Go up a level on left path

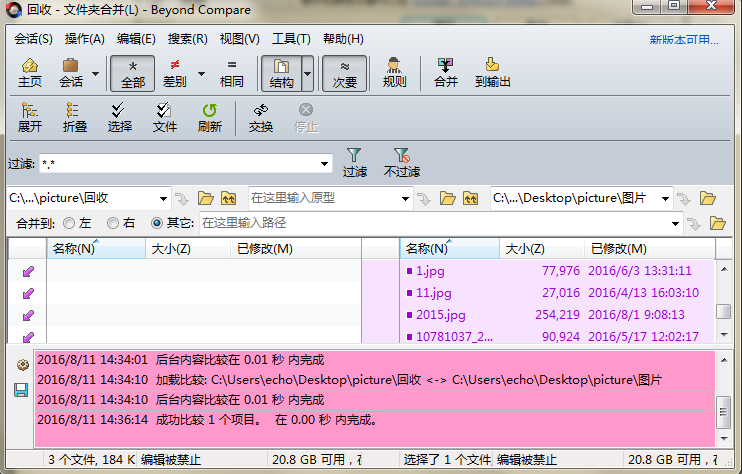pos(229,199)
